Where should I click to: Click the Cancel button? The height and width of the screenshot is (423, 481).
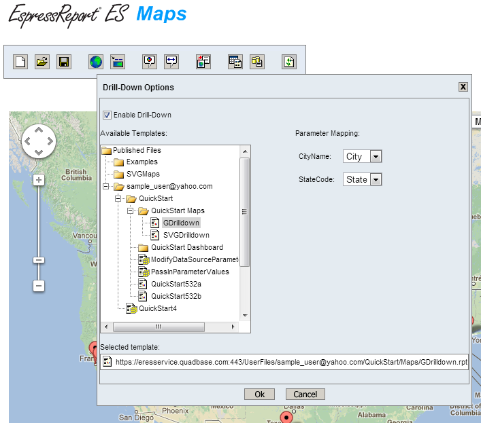pos(305,394)
